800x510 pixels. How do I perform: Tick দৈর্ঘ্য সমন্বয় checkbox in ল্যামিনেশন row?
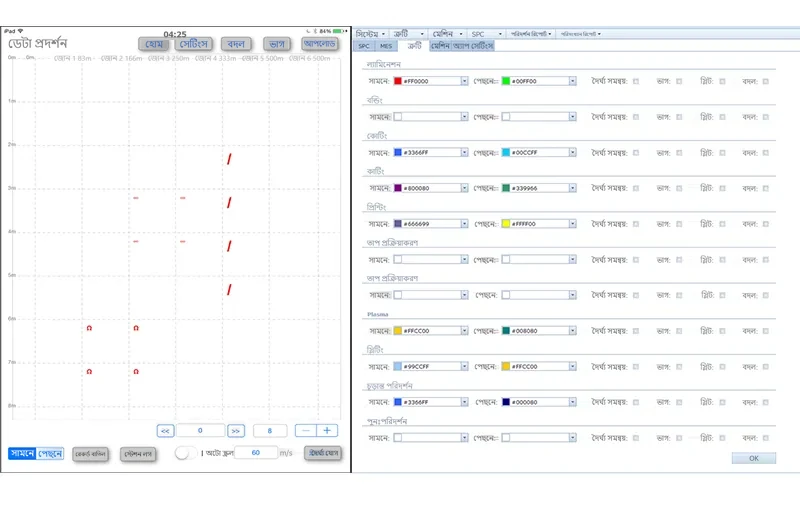[x=636, y=81]
